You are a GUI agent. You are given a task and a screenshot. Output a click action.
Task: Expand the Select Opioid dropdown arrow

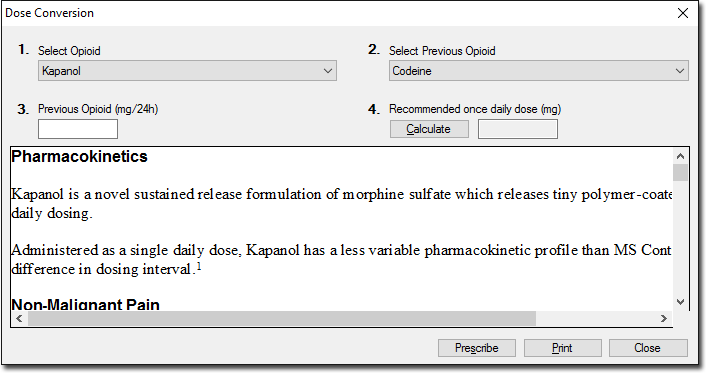click(328, 71)
